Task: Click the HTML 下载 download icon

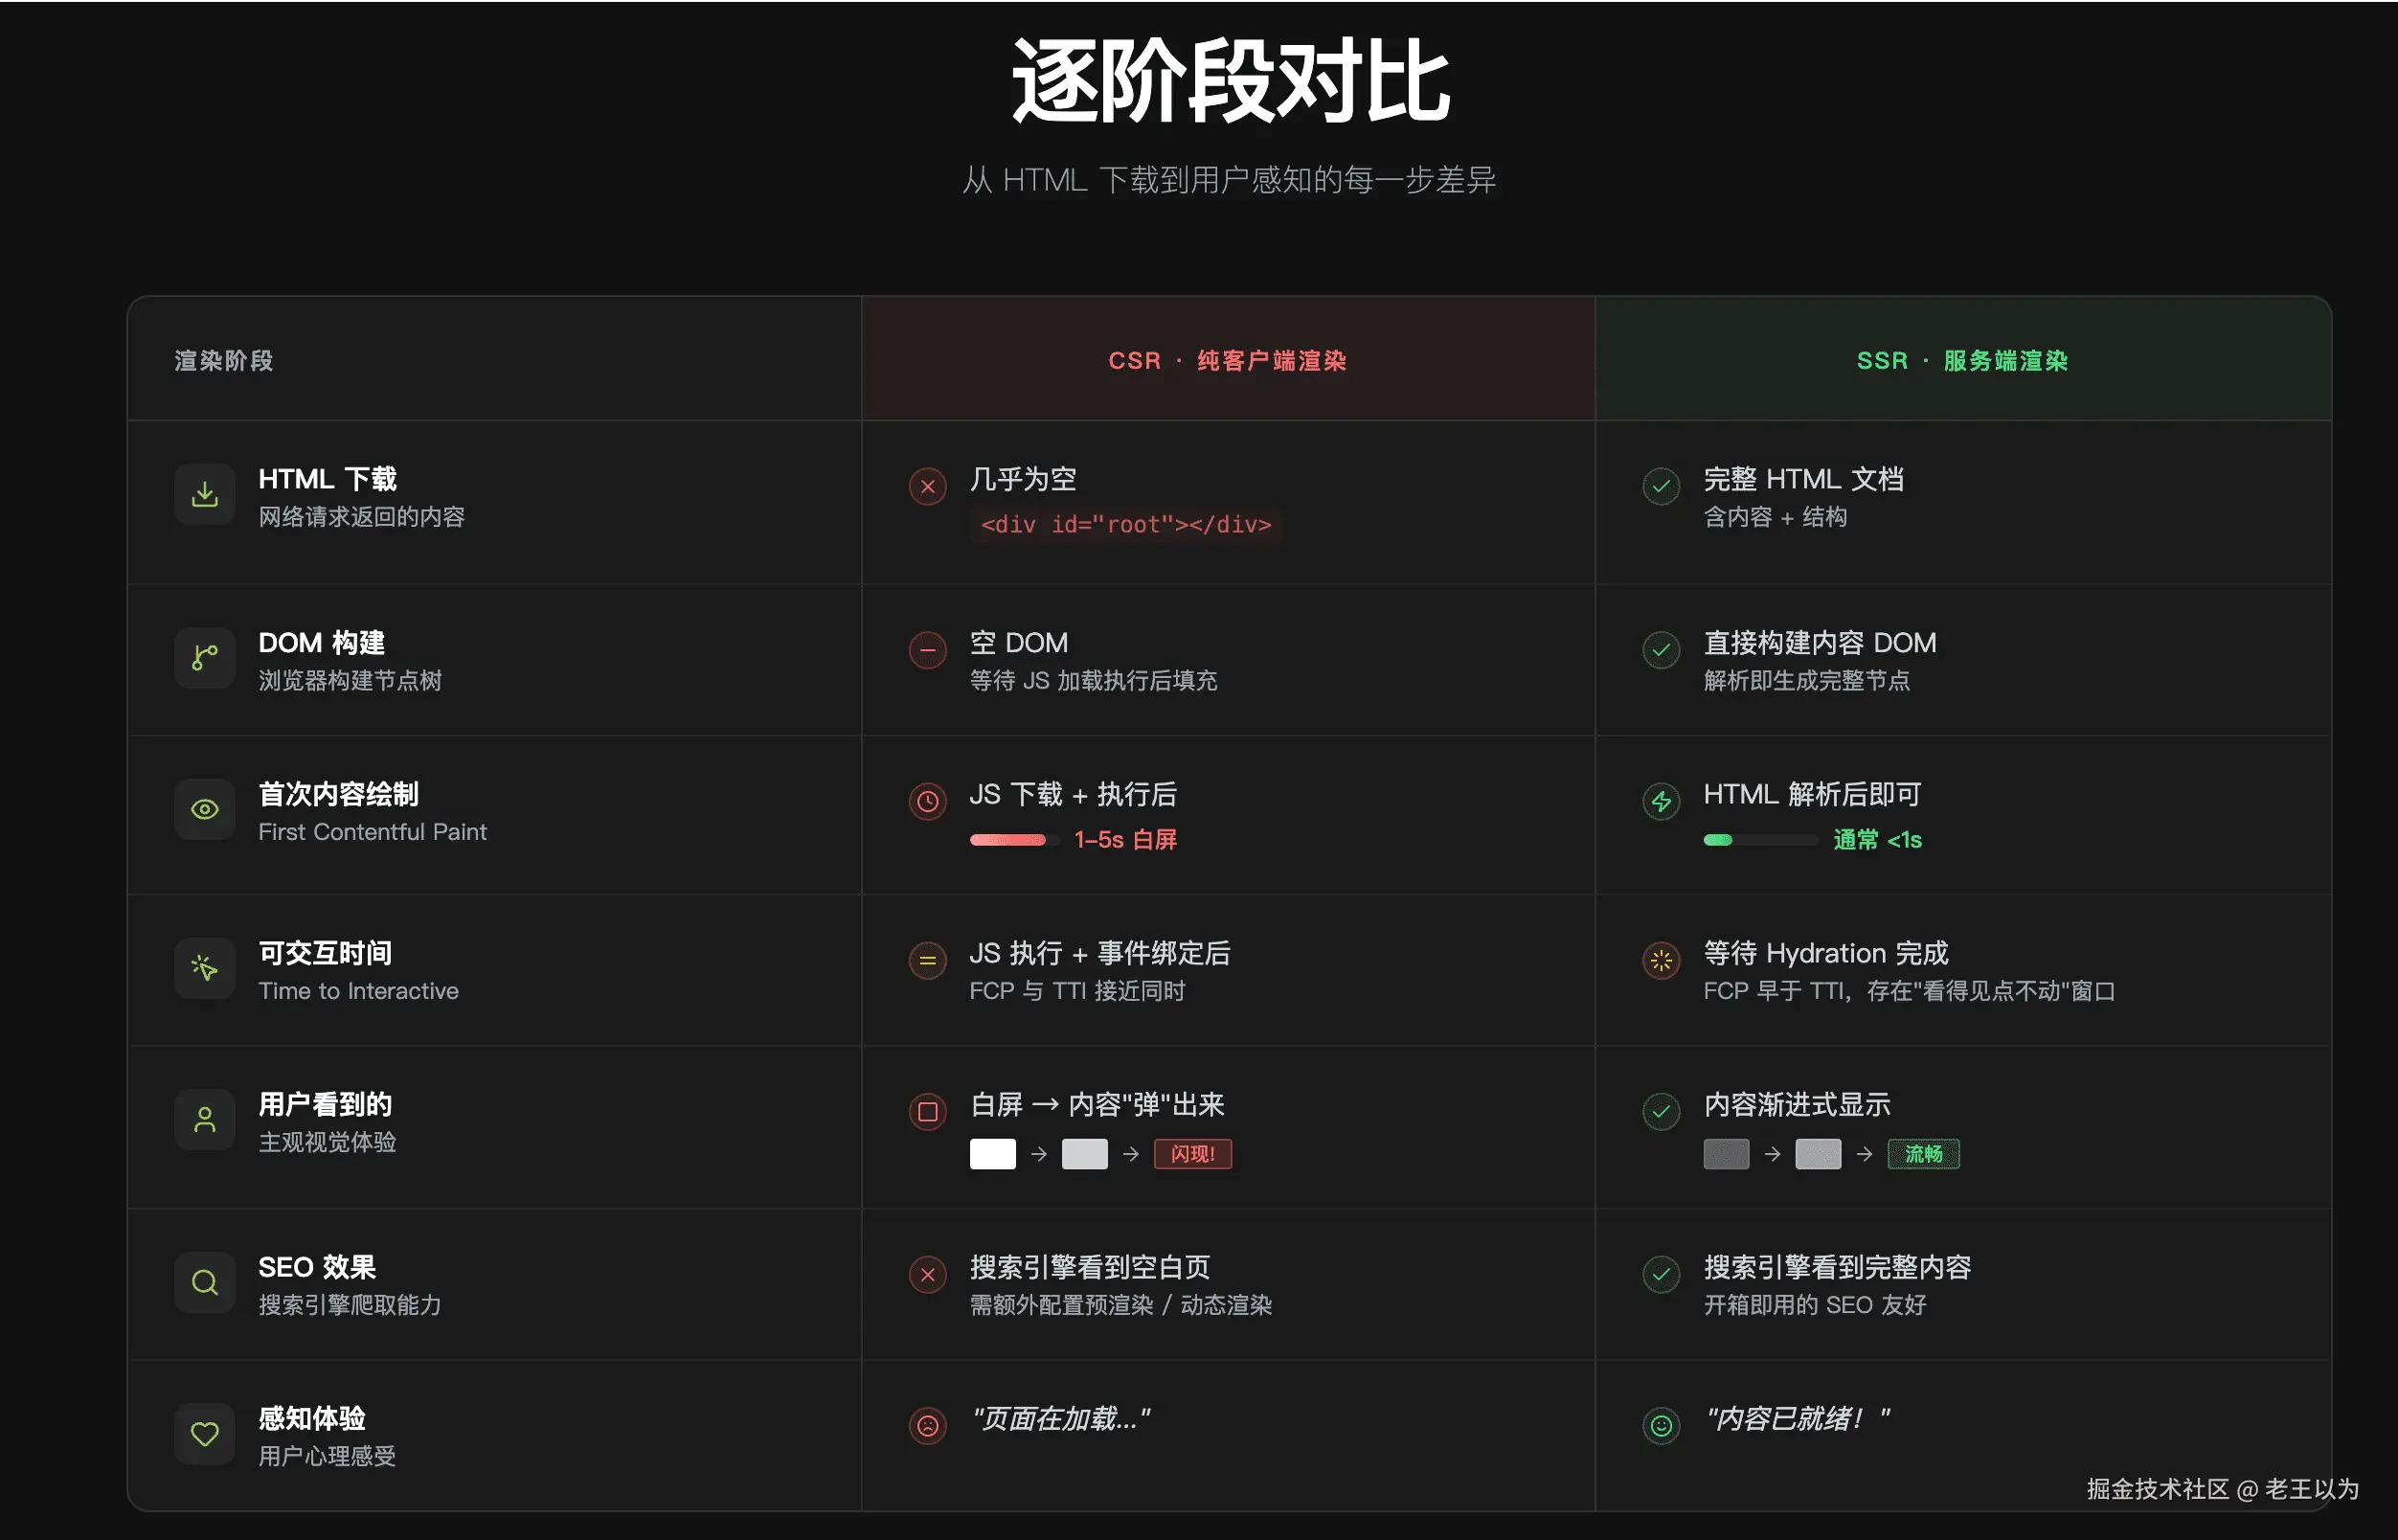Action: tap(205, 494)
